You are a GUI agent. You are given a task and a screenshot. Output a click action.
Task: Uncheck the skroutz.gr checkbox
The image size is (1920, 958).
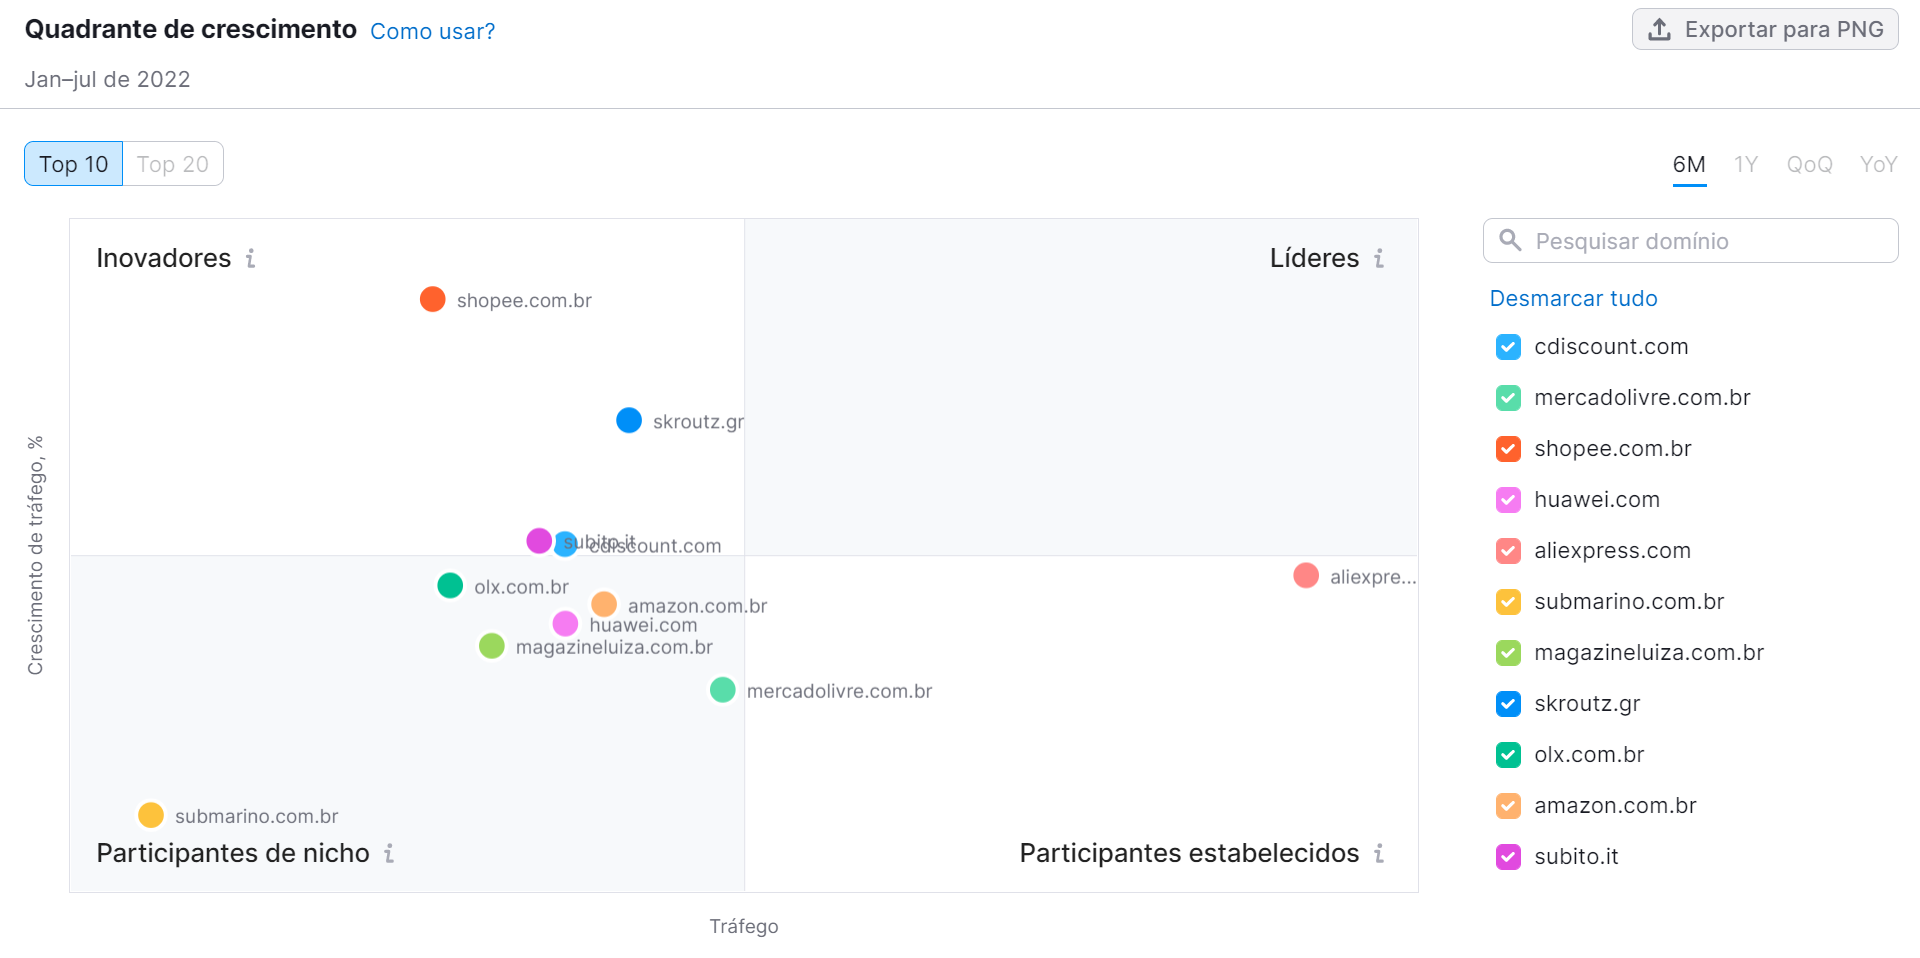[x=1508, y=704]
